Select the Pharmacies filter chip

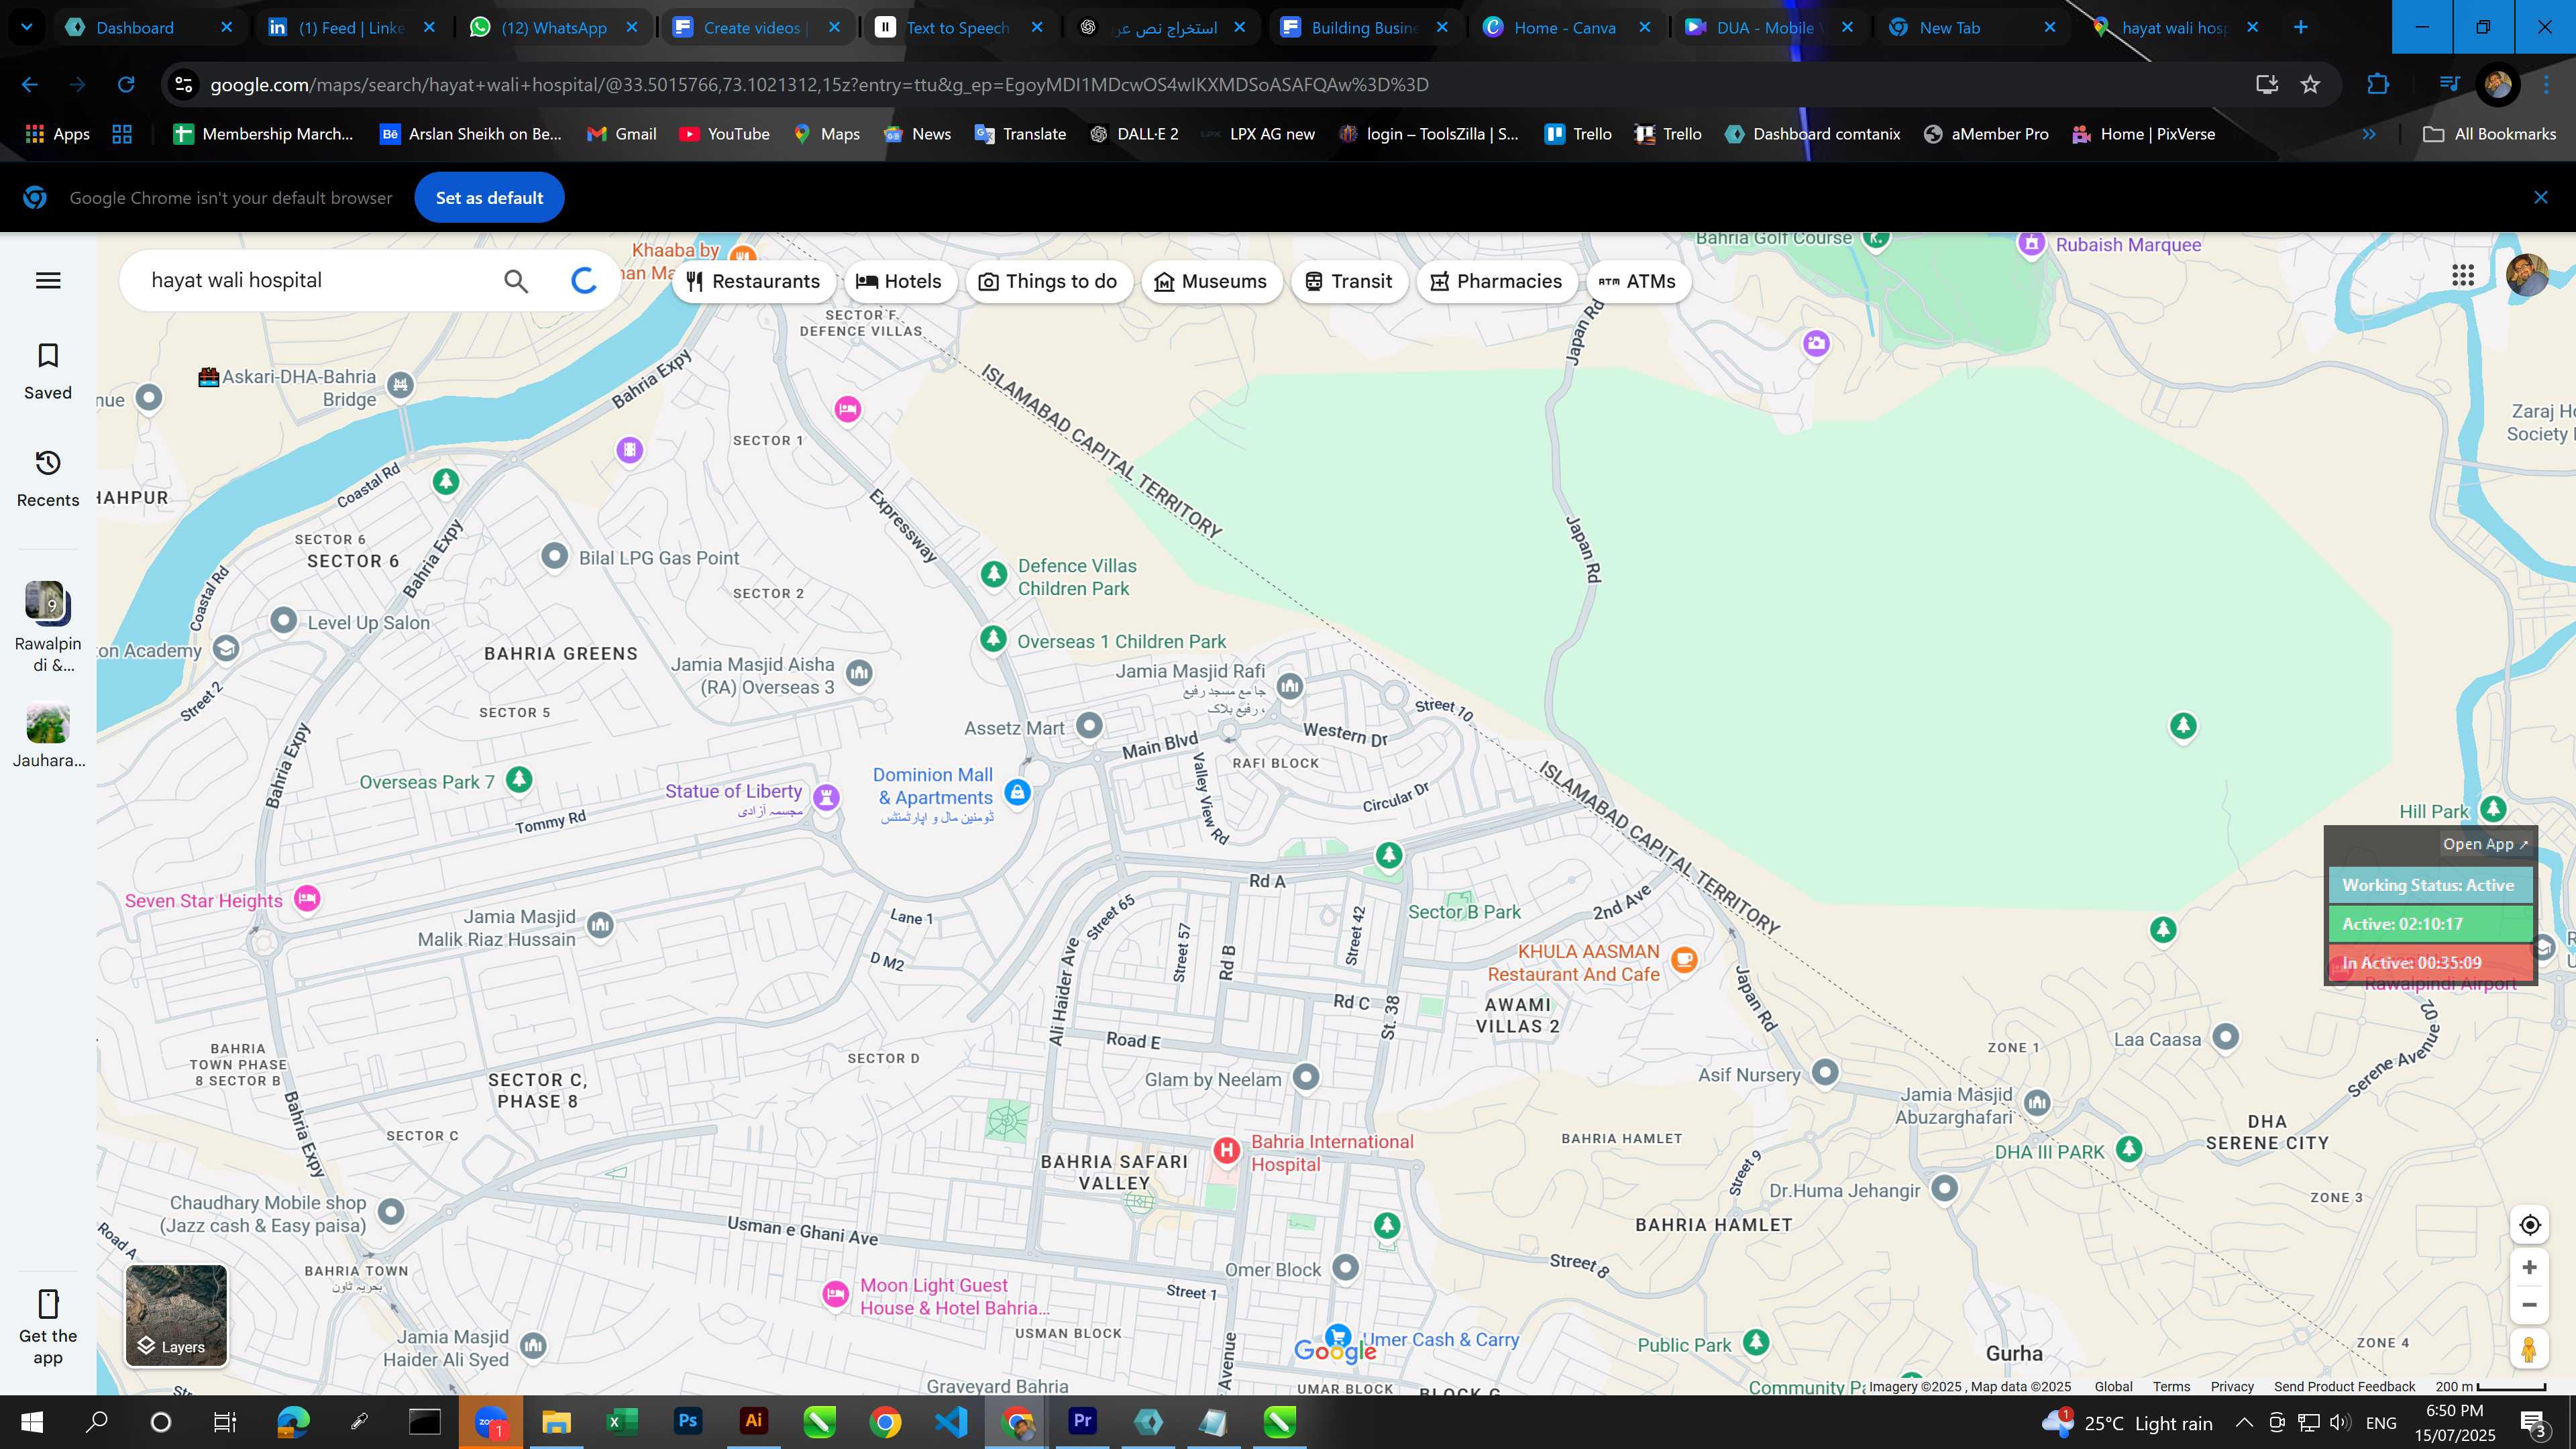pyautogui.click(x=1496, y=281)
